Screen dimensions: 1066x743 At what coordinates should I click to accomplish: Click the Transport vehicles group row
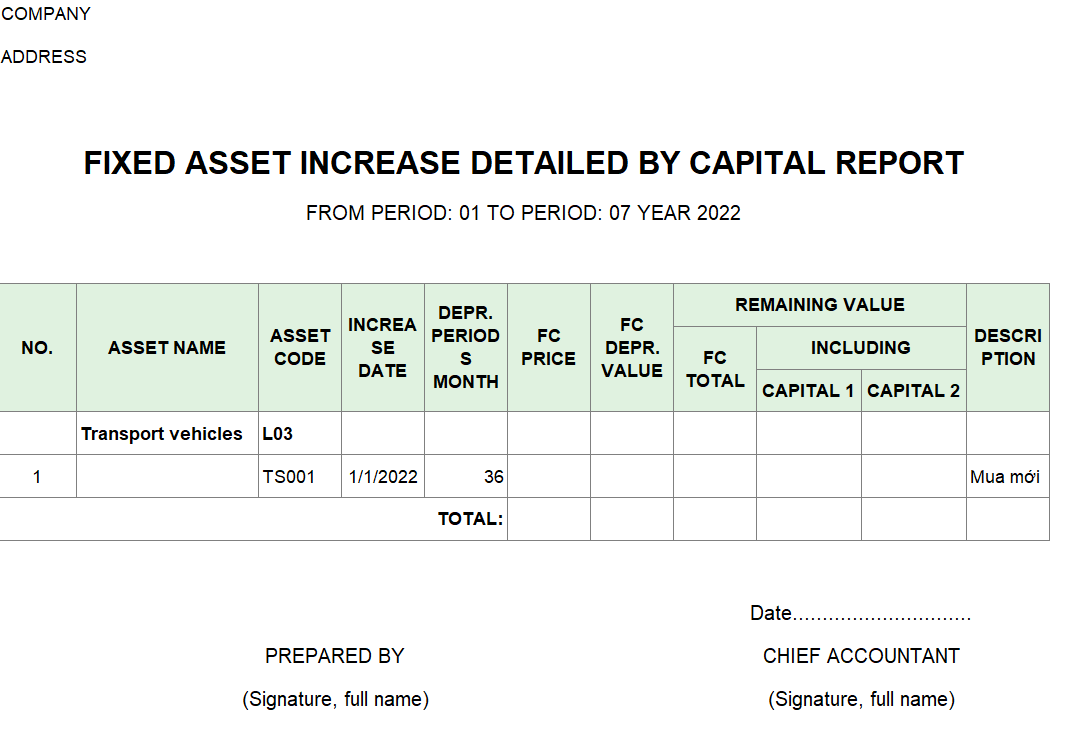162,434
